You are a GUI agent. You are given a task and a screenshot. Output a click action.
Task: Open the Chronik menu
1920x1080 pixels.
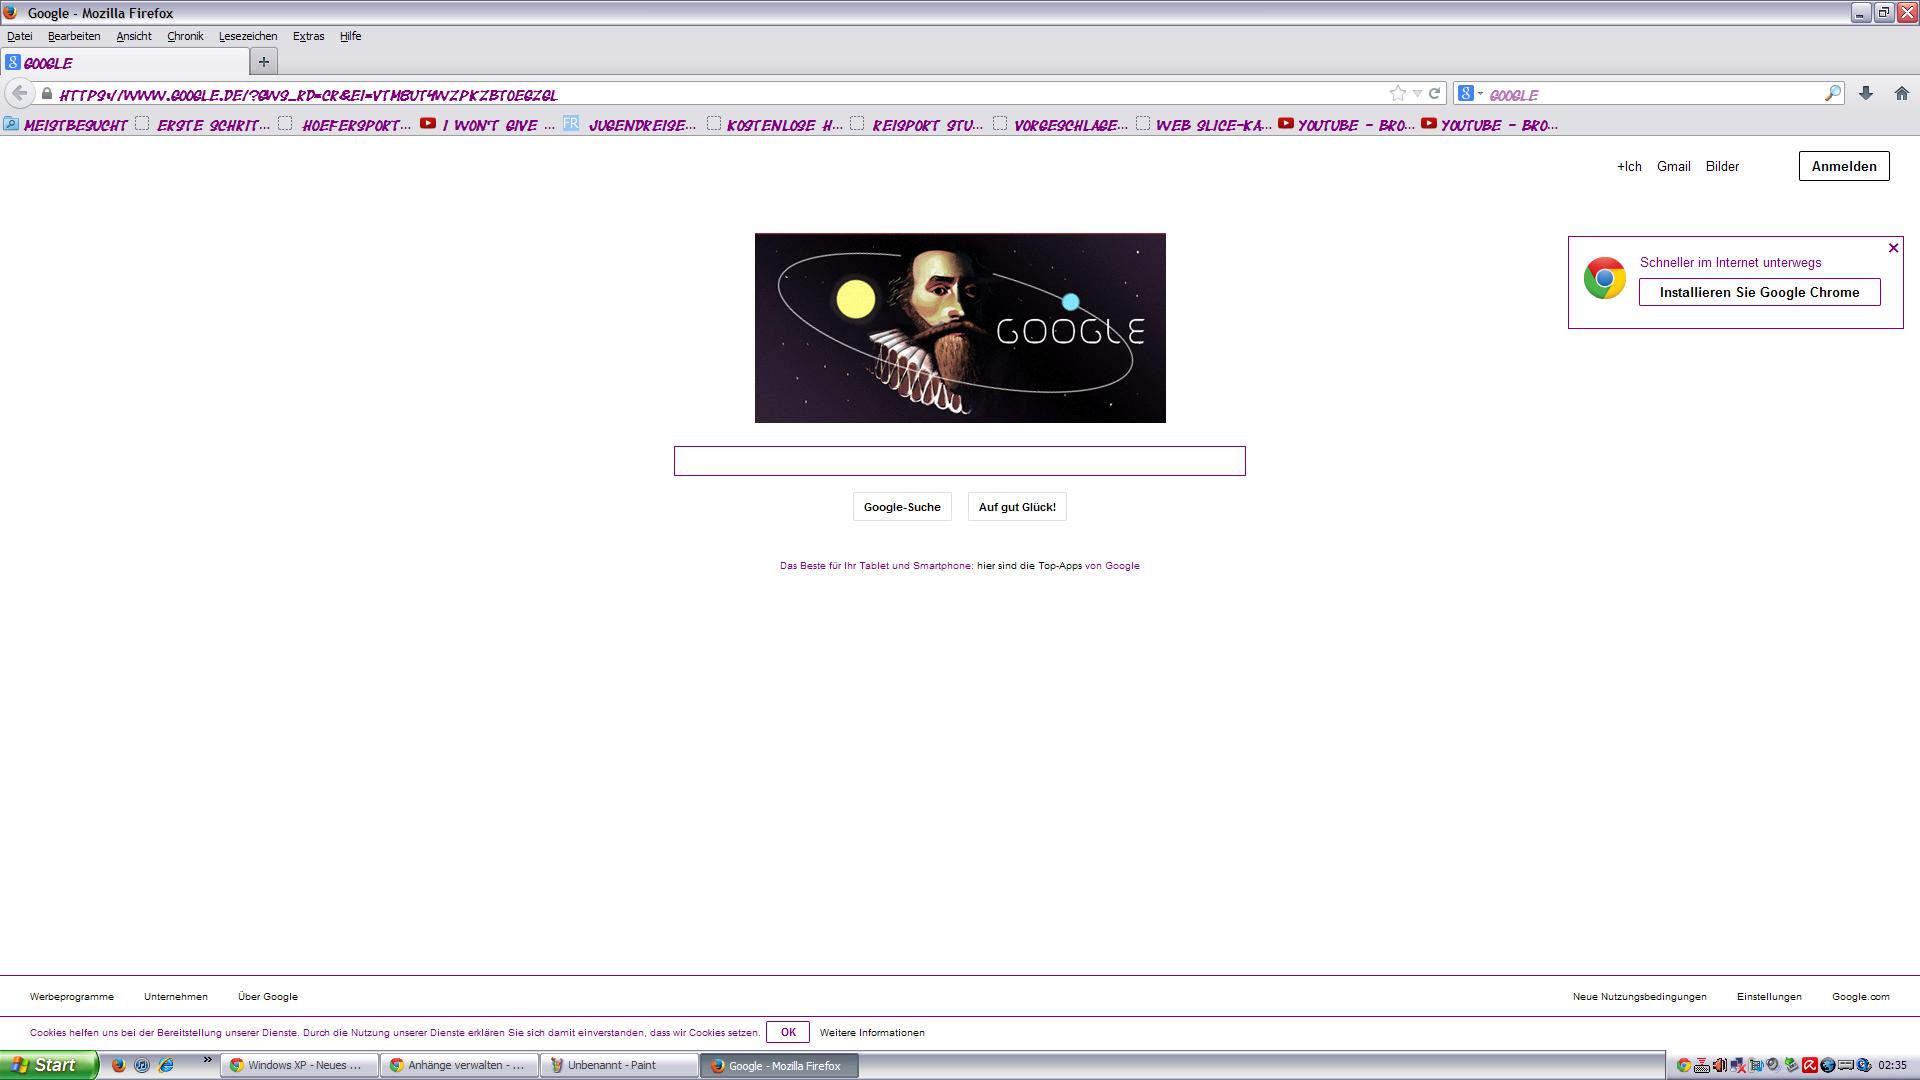pyautogui.click(x=185, y=36)
